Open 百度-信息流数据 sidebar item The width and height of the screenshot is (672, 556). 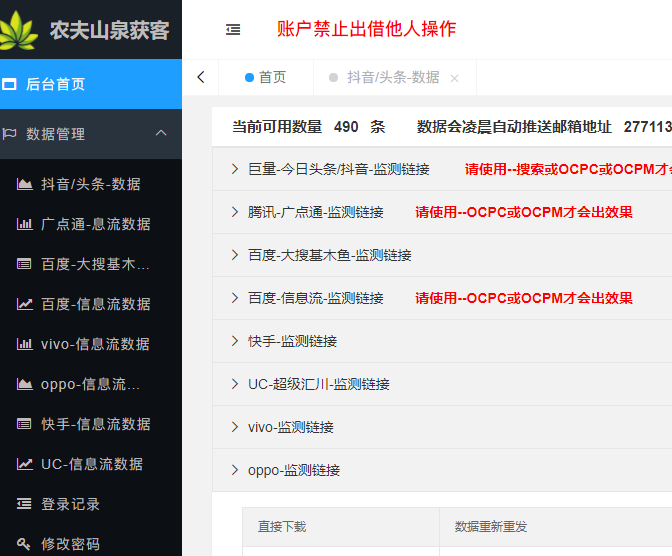95,304
